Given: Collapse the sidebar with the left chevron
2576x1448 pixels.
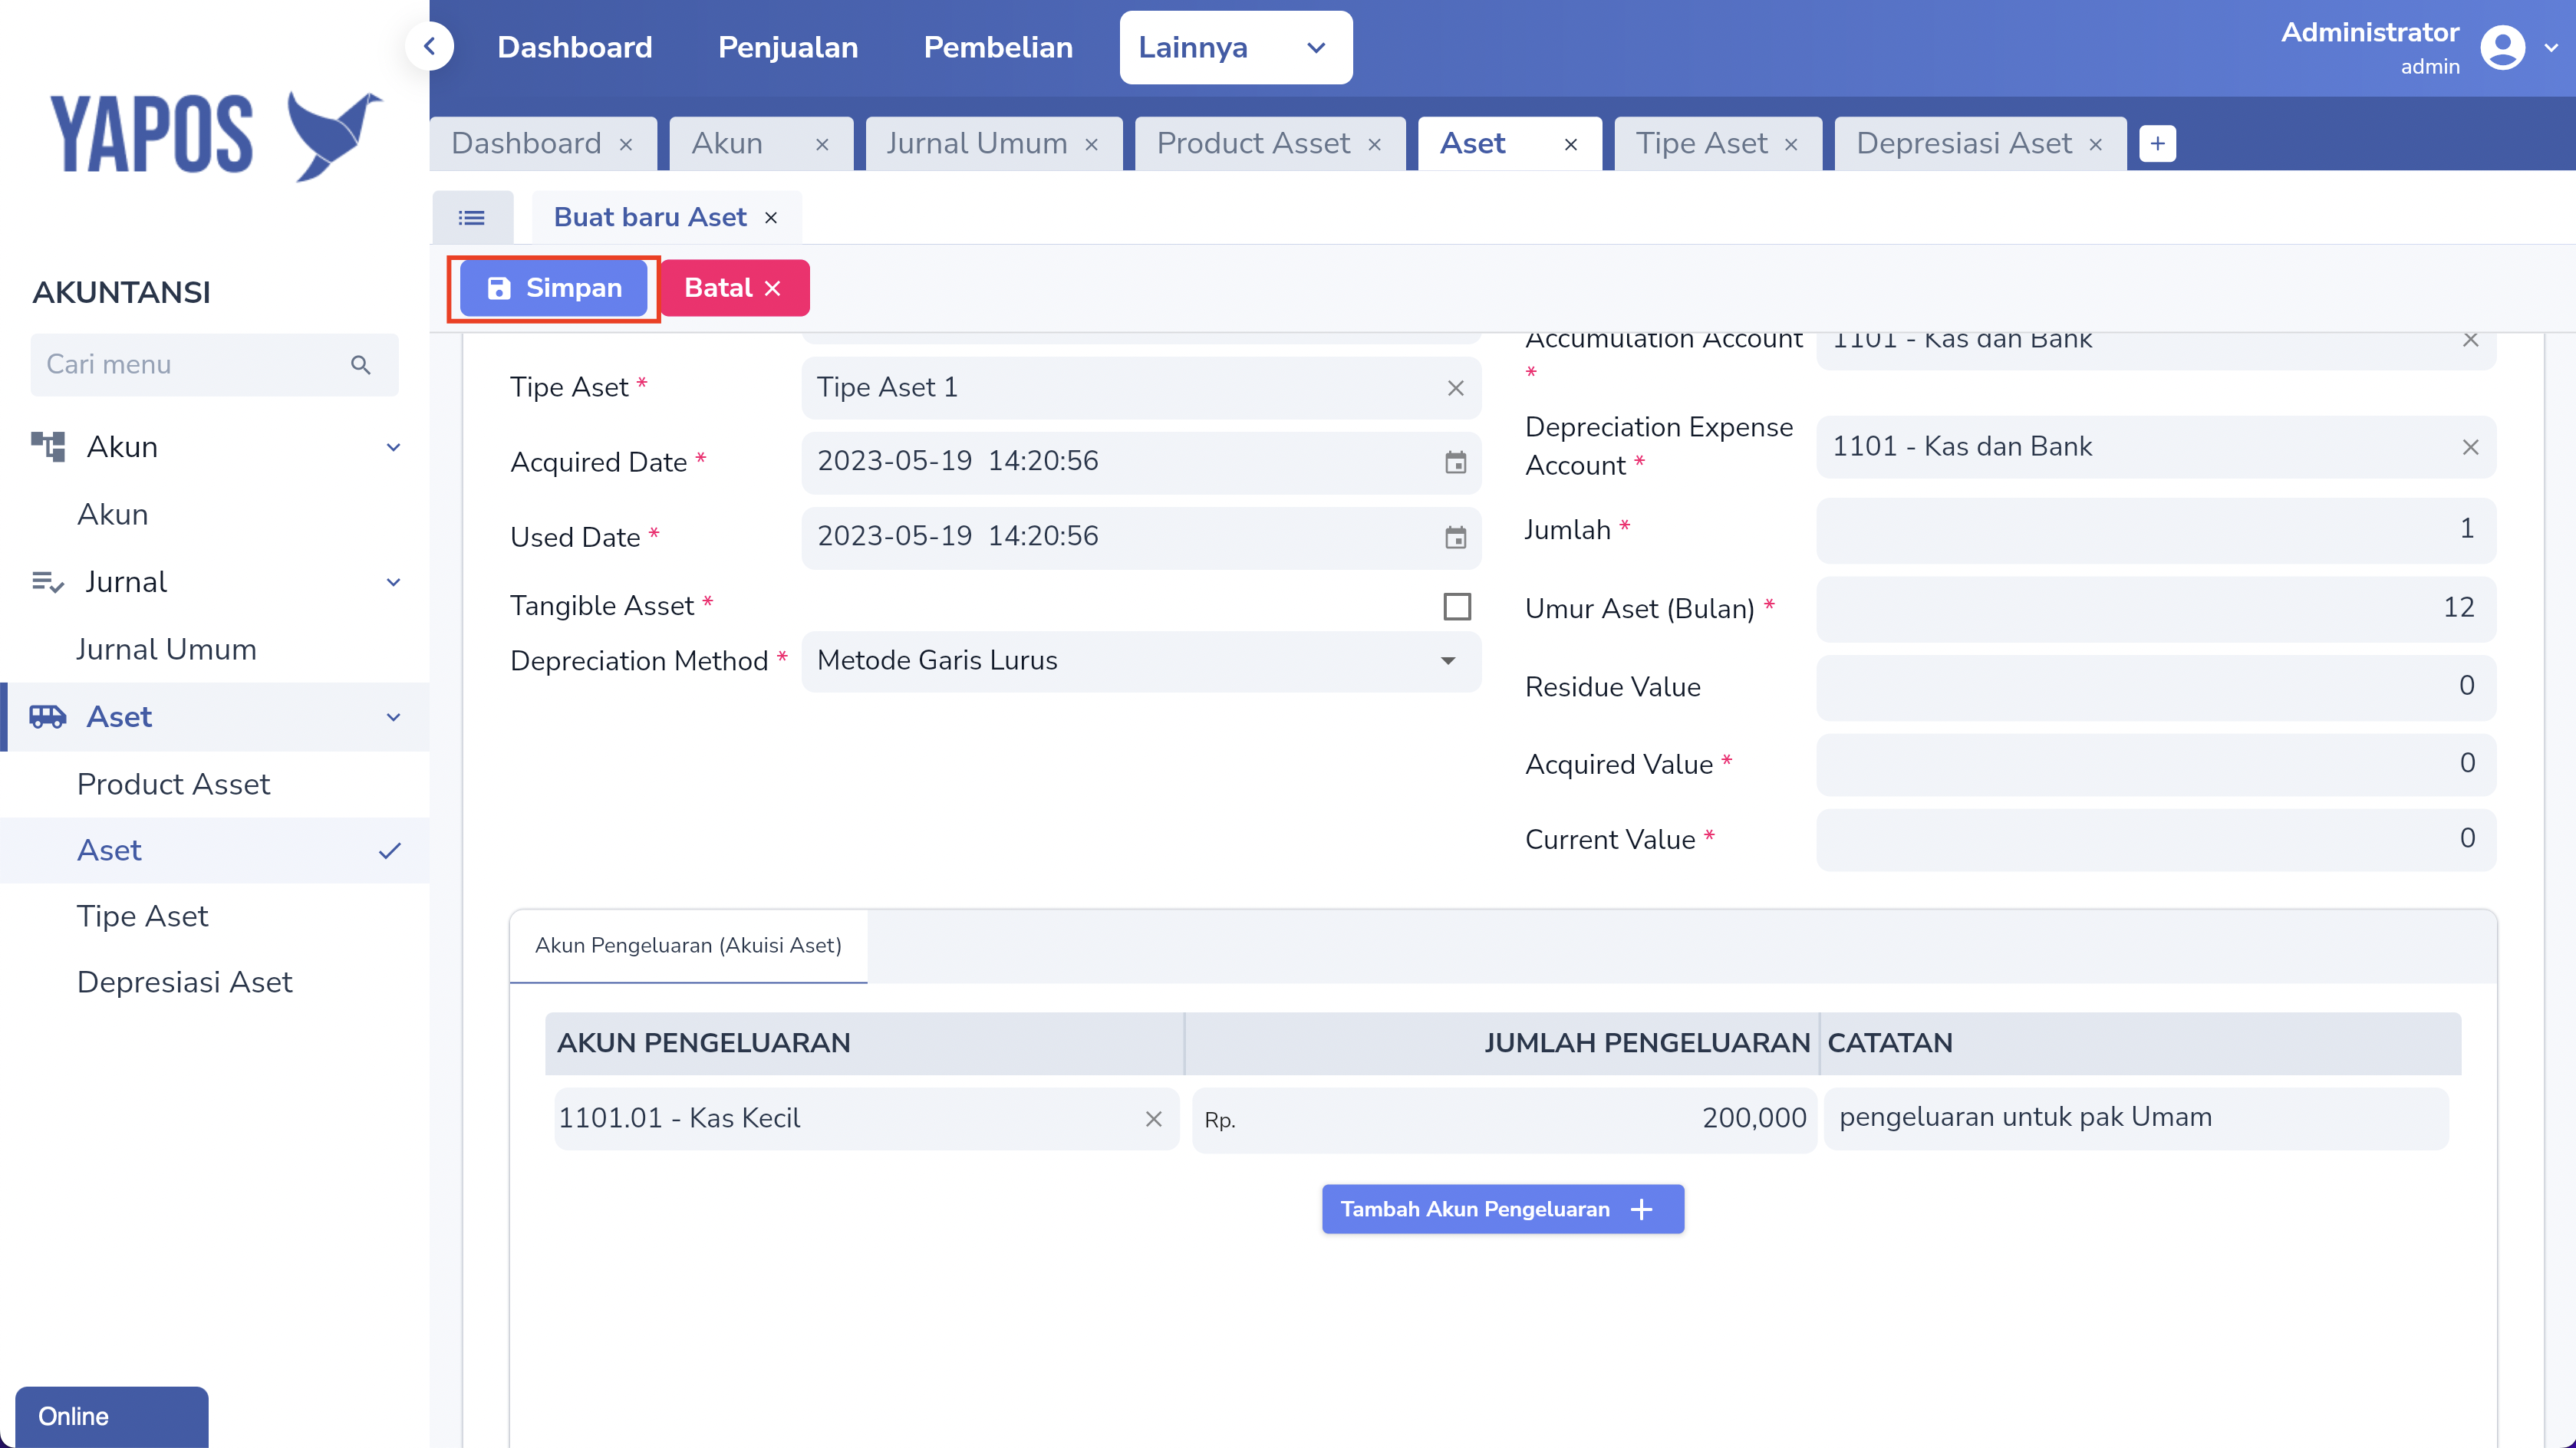Looking at the screenshot, I should 430,46.
